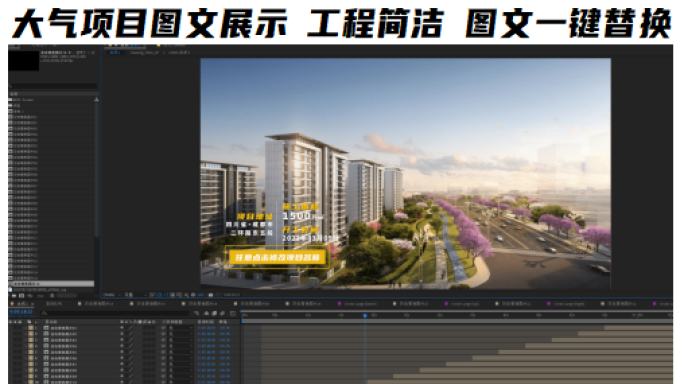The height and width of the screenshot is (384, 684).
Task: Click parent pick whip of layer 1
Action: [x=163, y=328]
